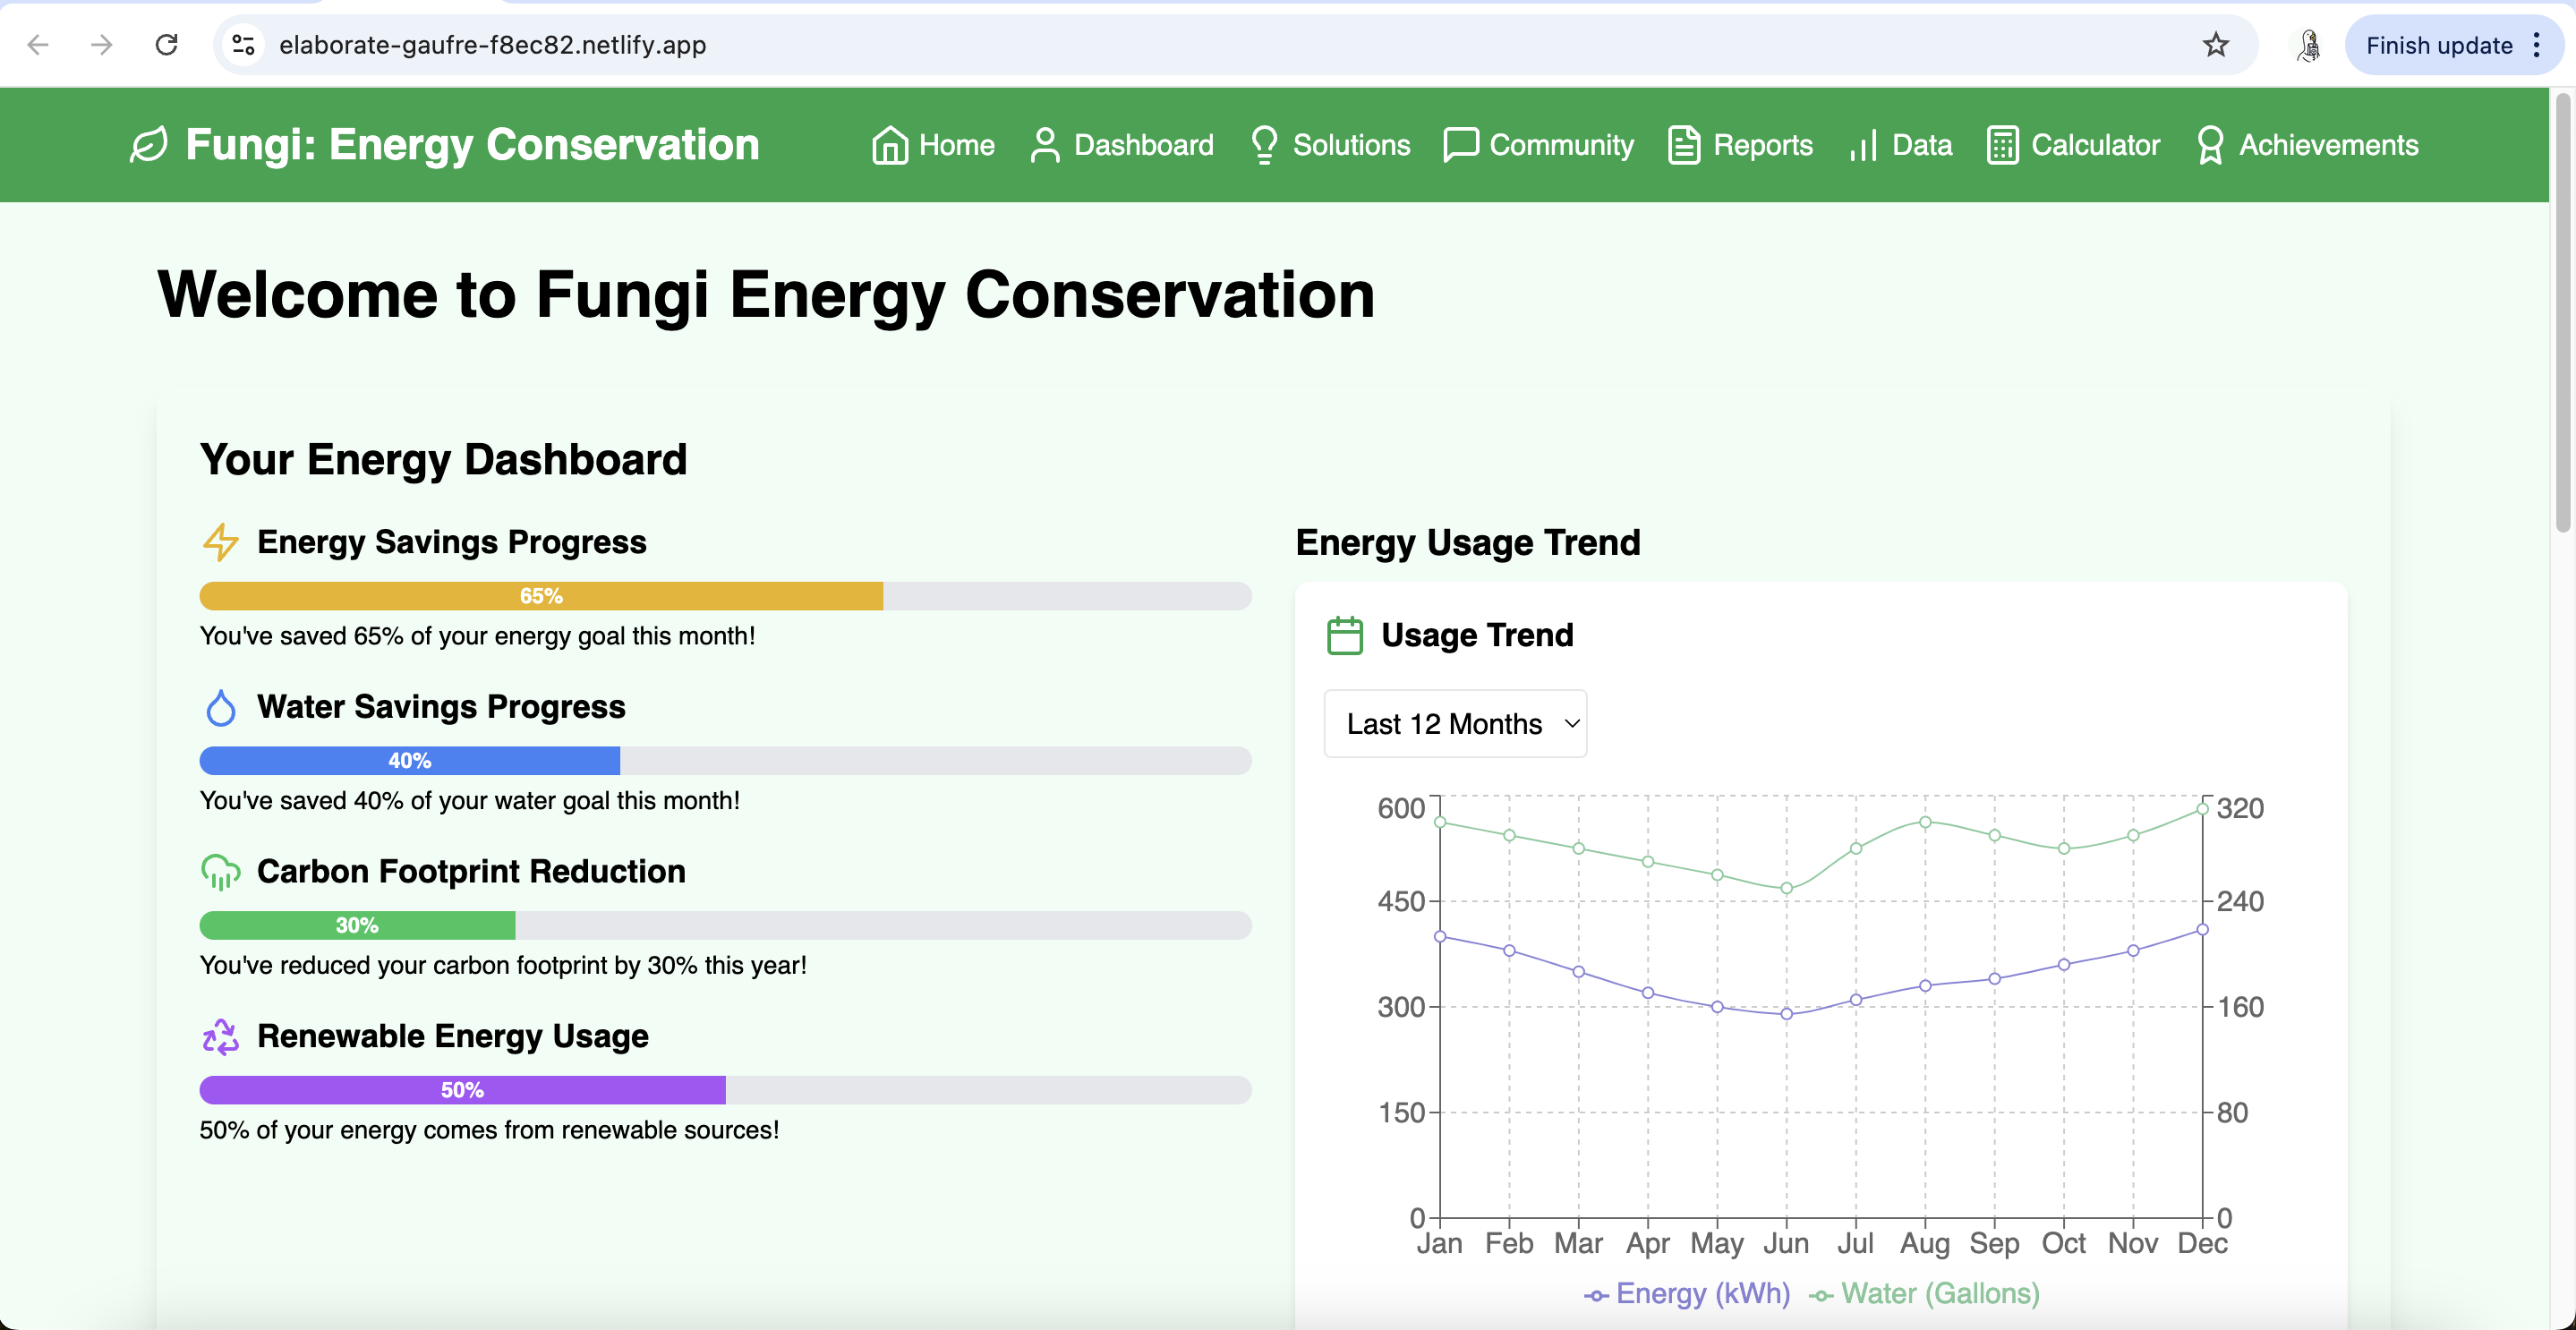Open the Achievements navigation link
Image resolution: width=2576 pixels, height=1330 pixels.
pos(2327,145)
